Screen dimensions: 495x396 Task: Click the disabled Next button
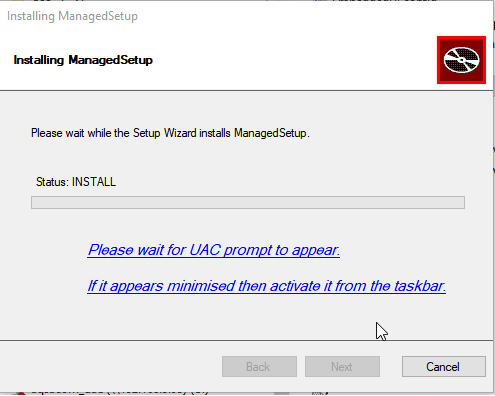pos(342,367)
